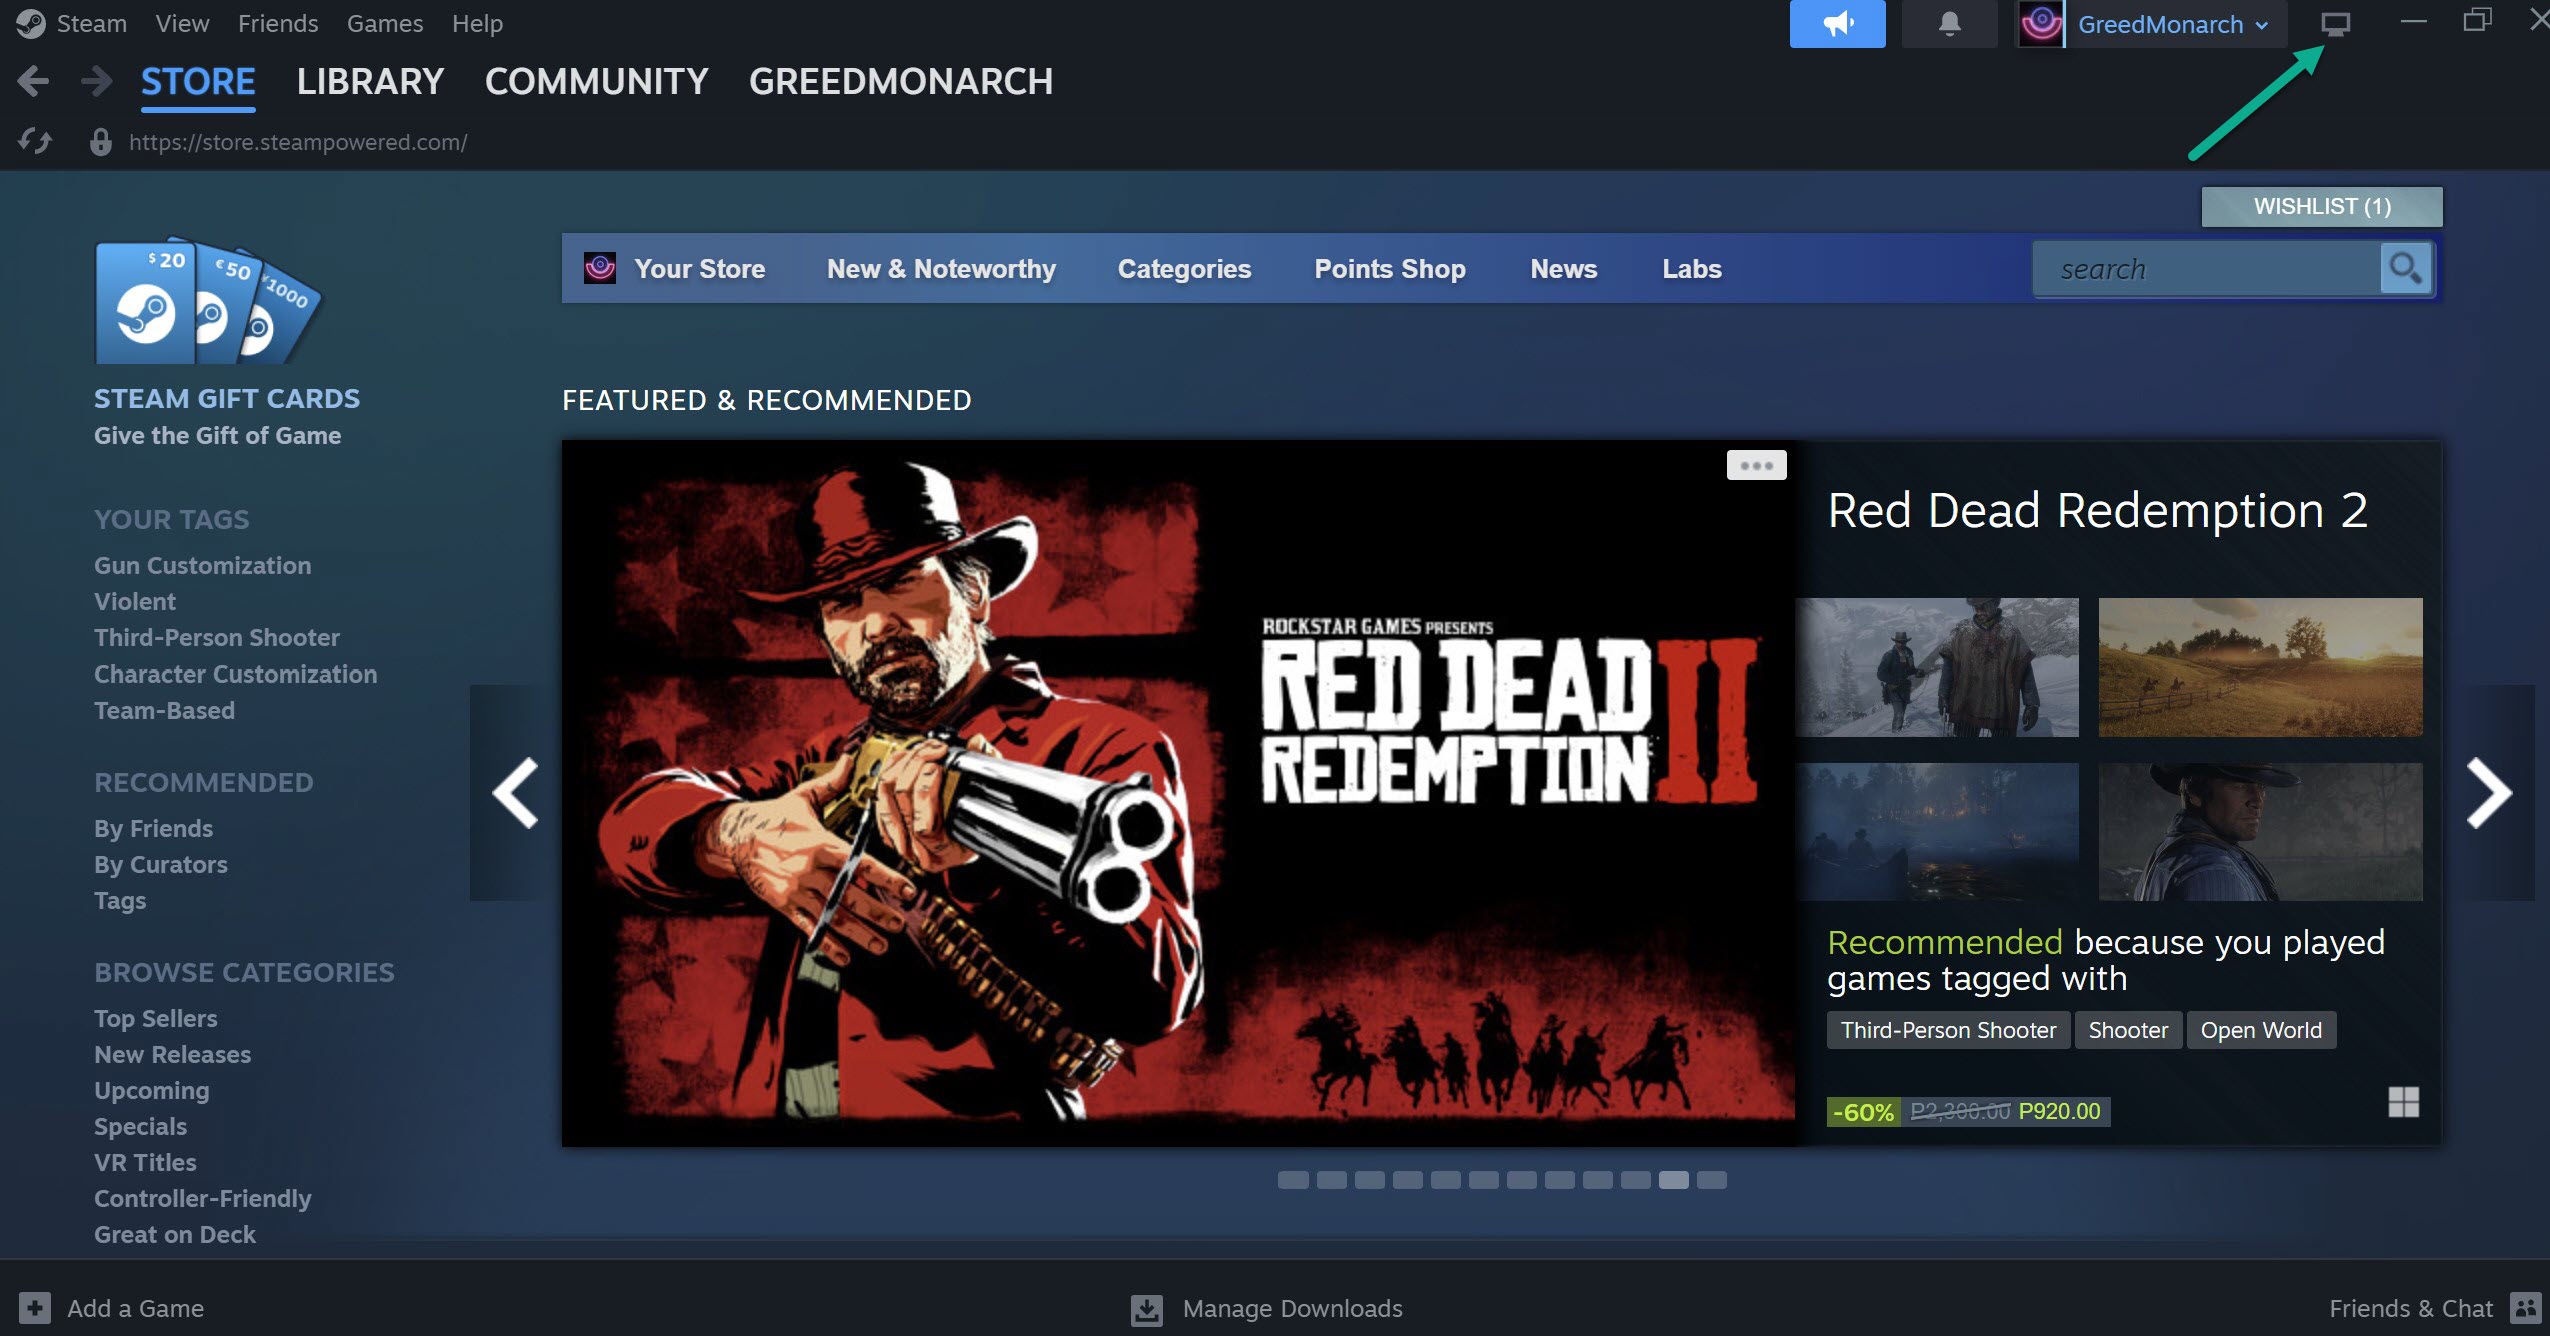The height and width of the screenshot is (1336, 2550).
Task: Click the Steam logo icon in menu bar
Action: click(31, 23)
